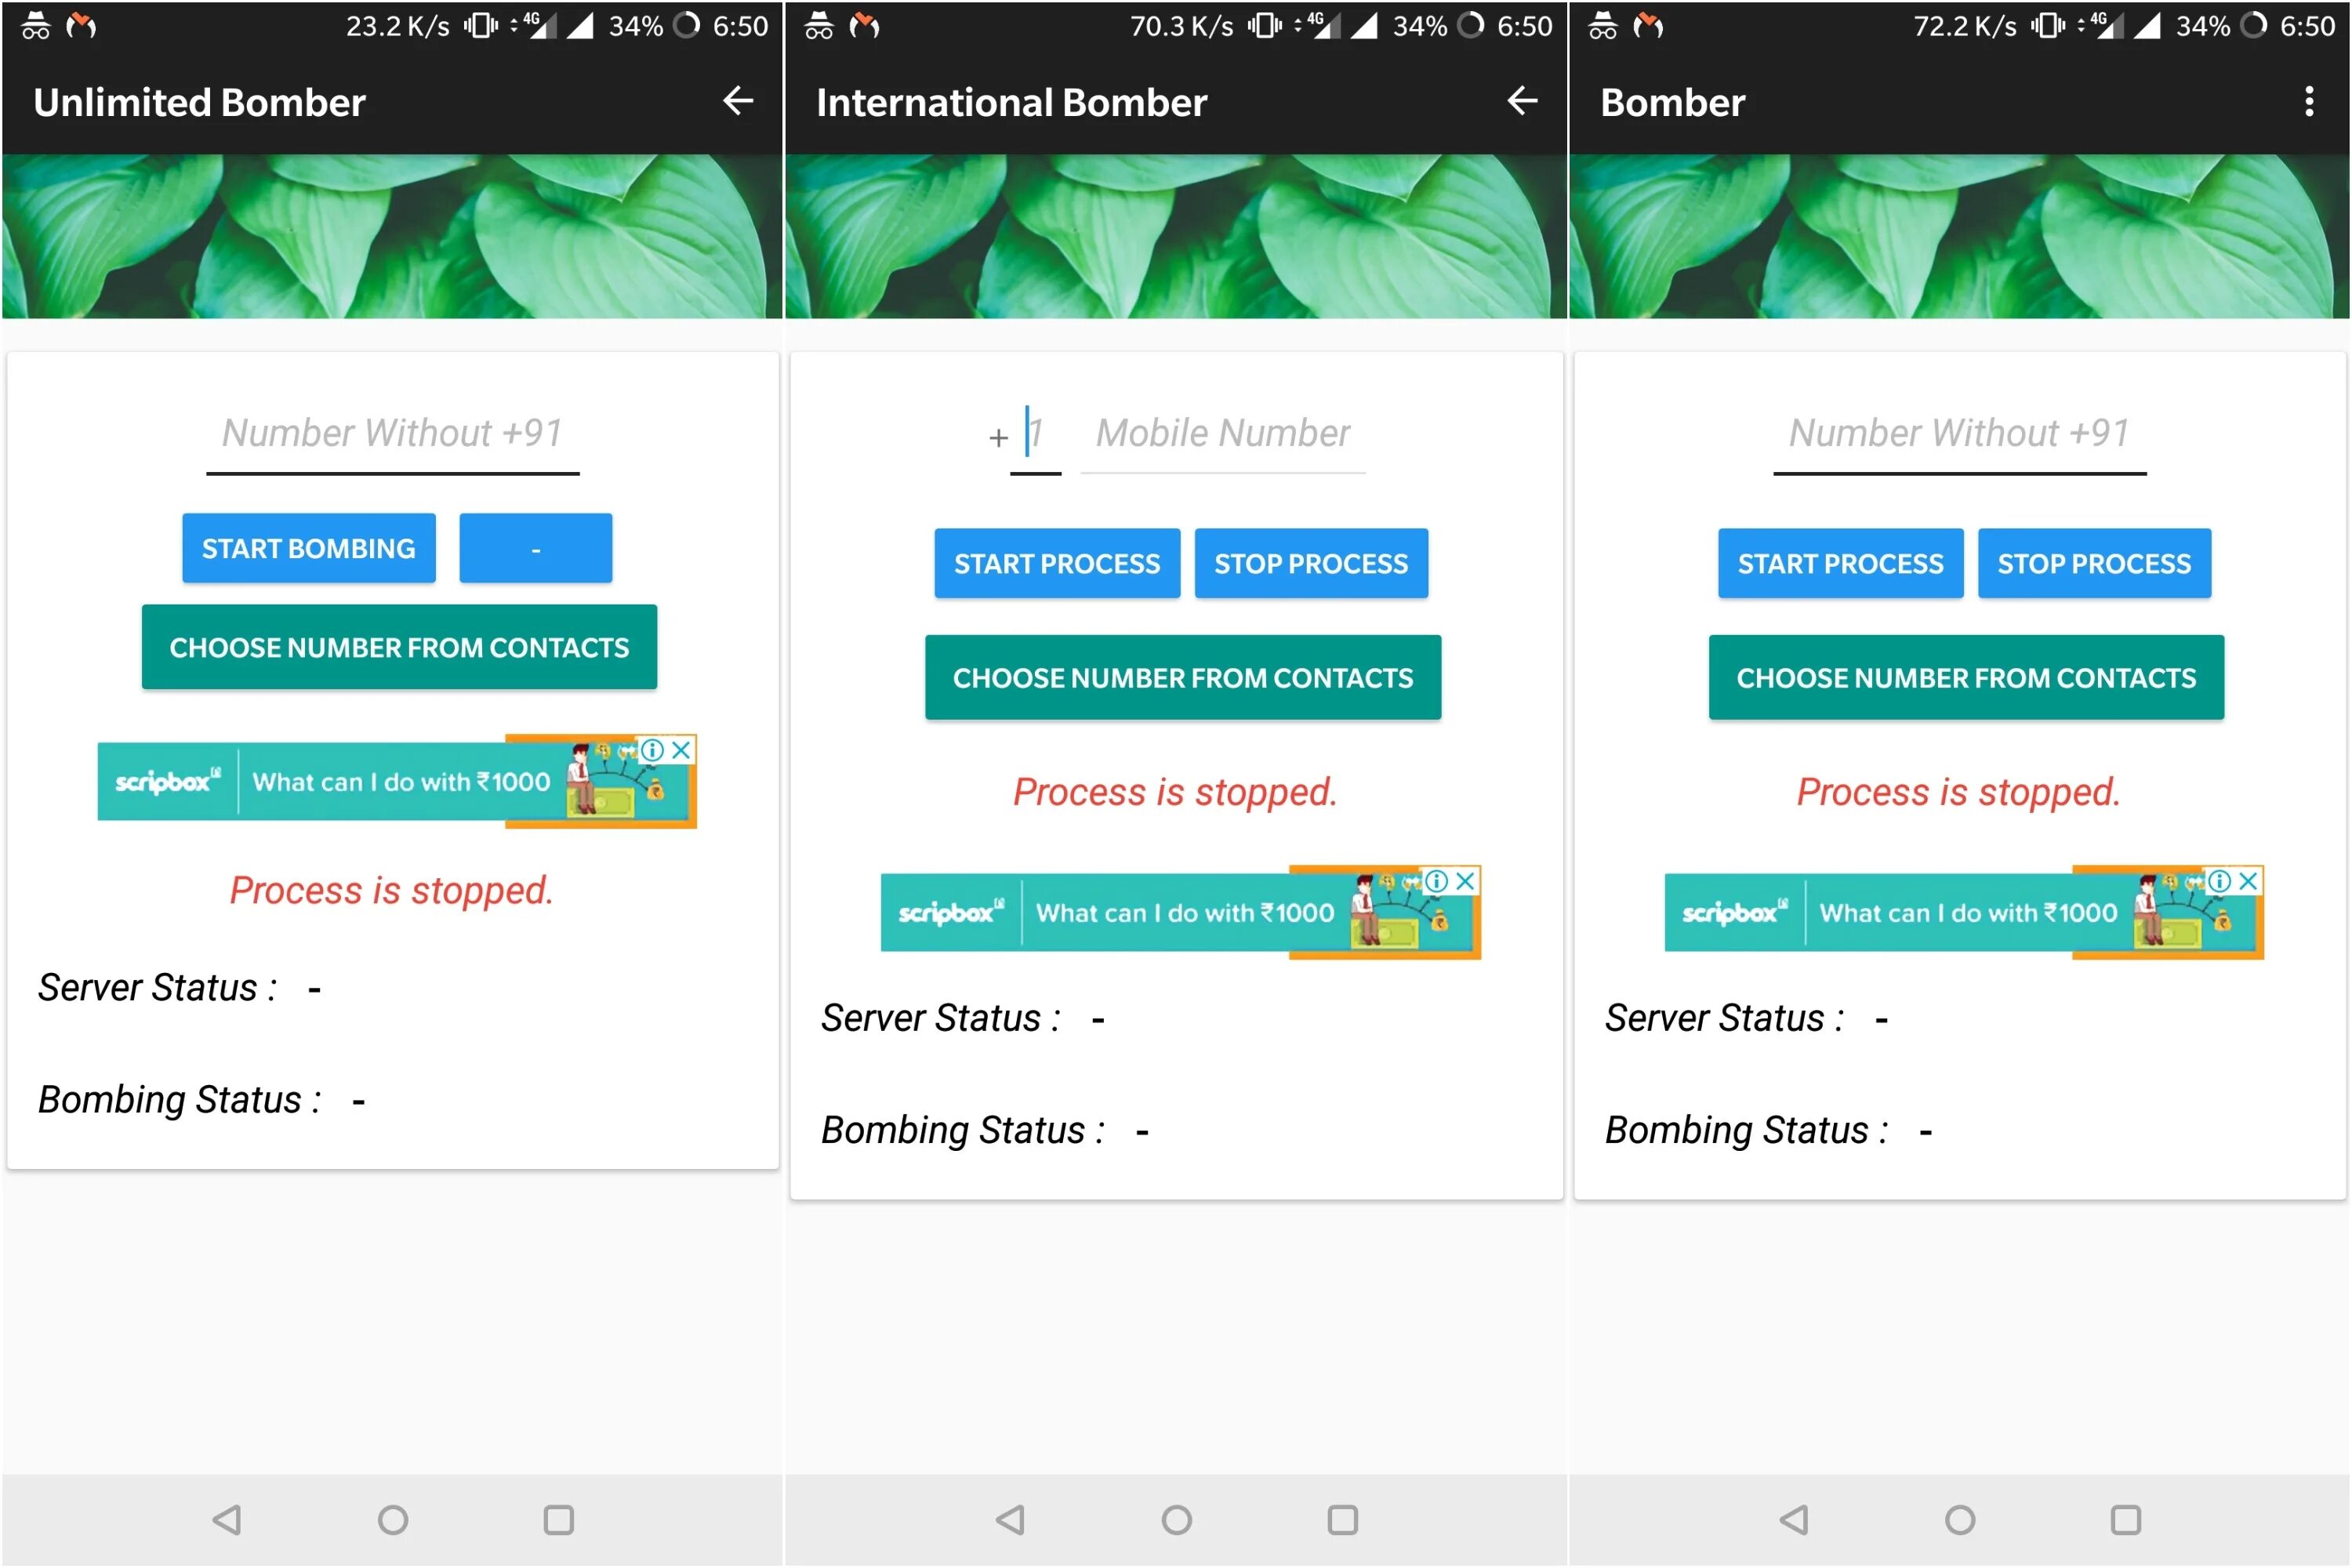Viewport: 2352px width, 1568px height.
Task: Focus the country code field after plus
Action: point(1036,434)
